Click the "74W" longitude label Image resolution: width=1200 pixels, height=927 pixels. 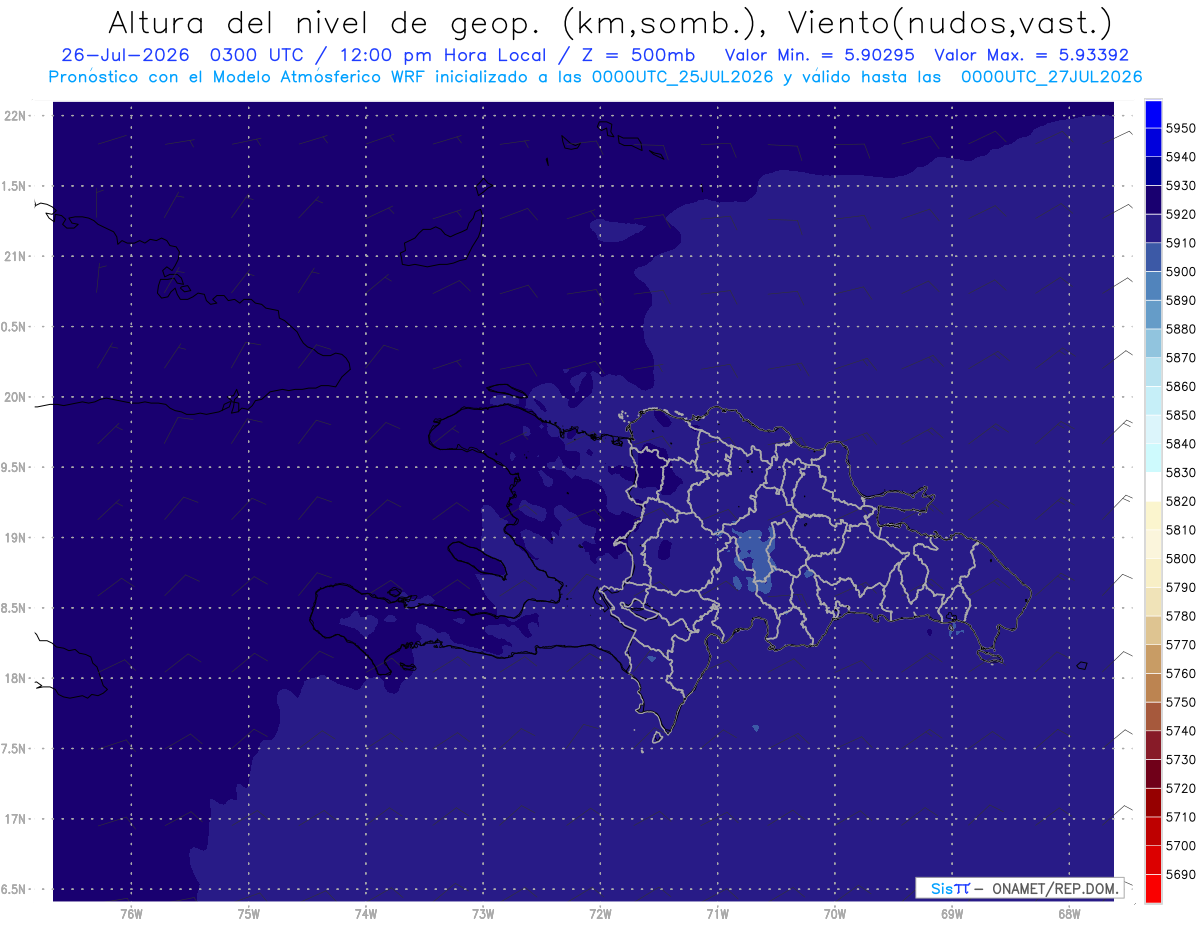(x=365, y=913)
